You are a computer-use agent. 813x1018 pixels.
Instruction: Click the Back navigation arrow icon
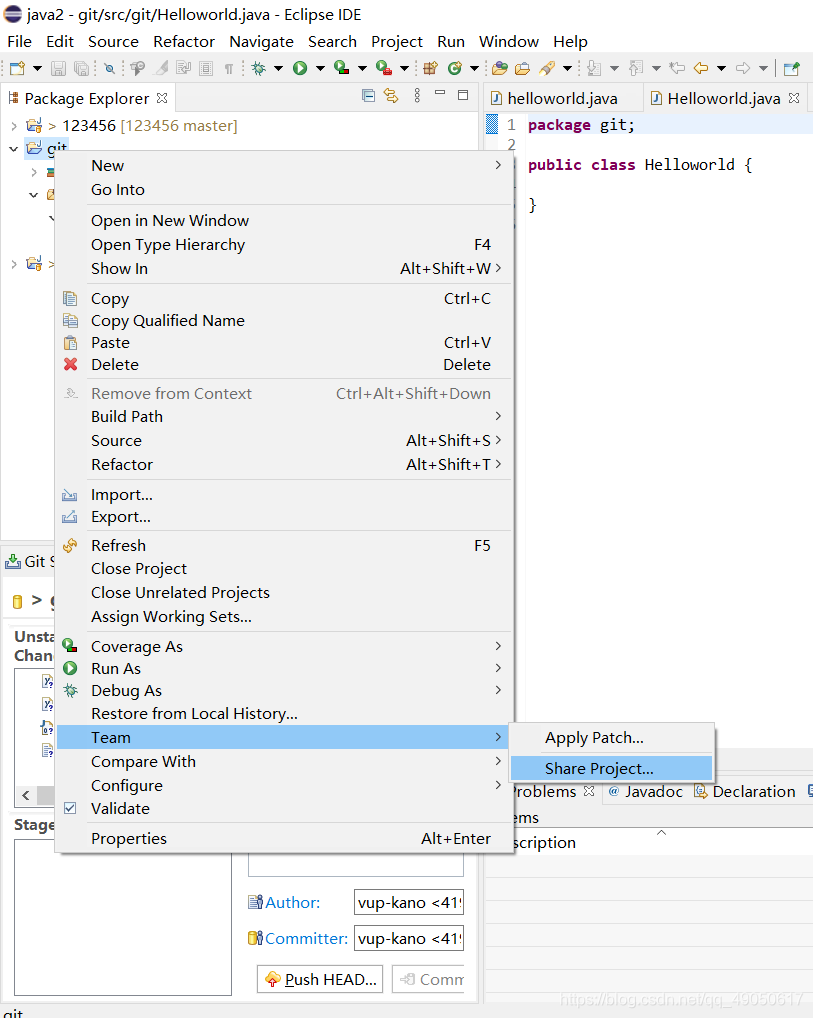point(701,68)
